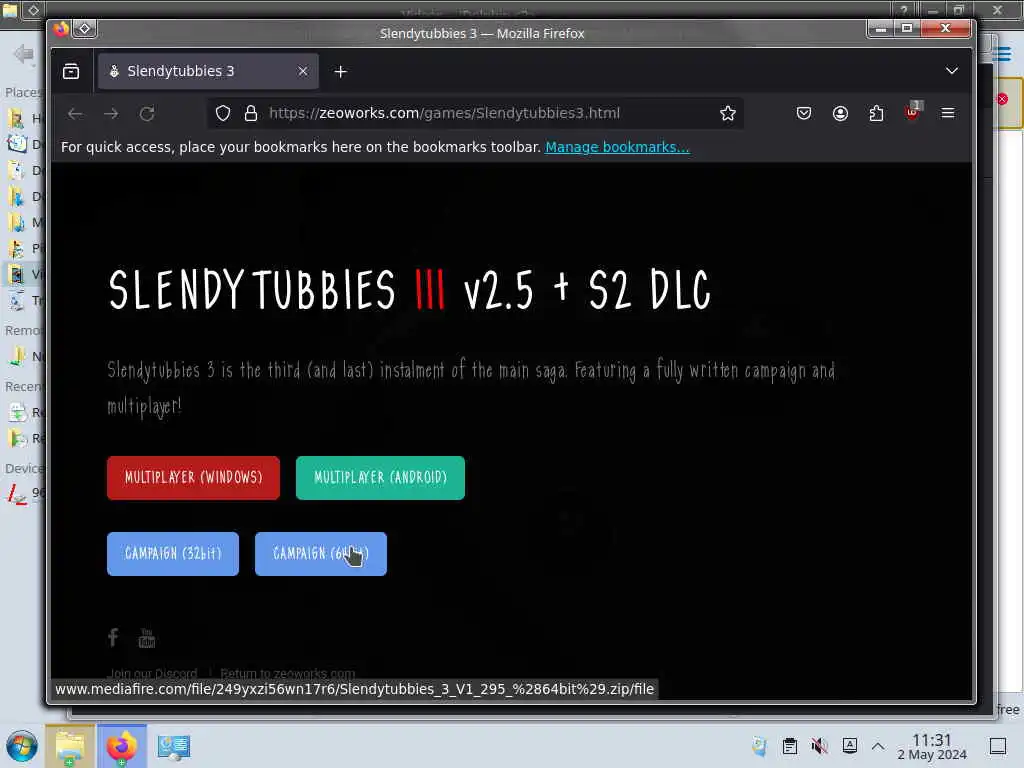Image resolution: width=1024 pixels, height=768 pixels.
Task: Close the Slendytubbies 3 tab
Action: 302,71
